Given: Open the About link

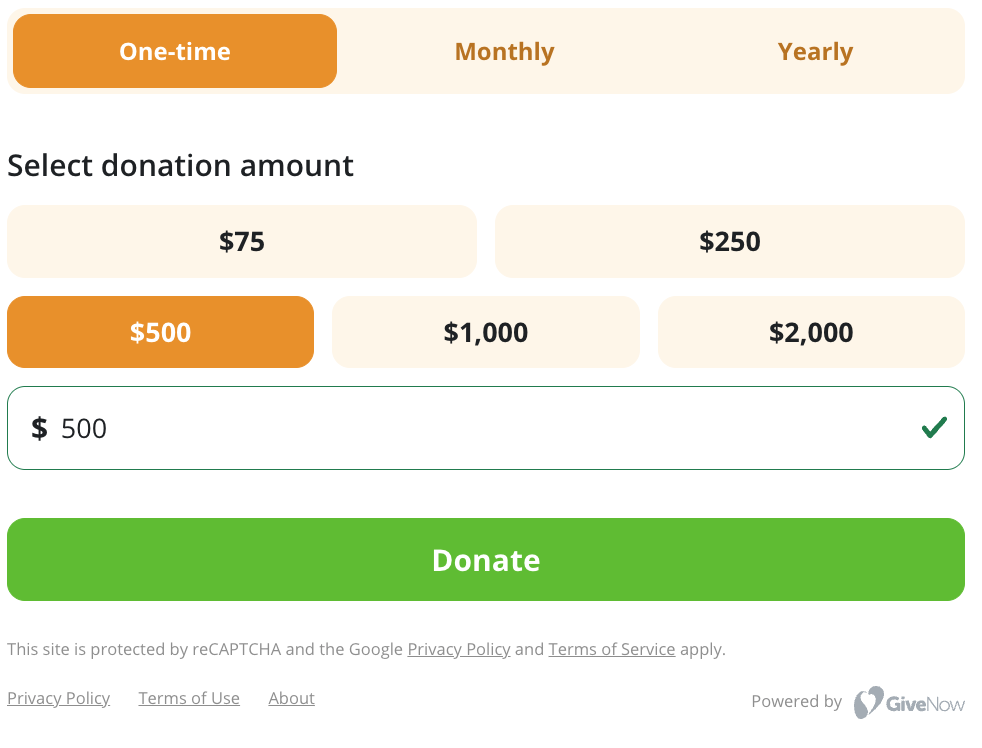Looking at the screenshot, I should (291, 698).
